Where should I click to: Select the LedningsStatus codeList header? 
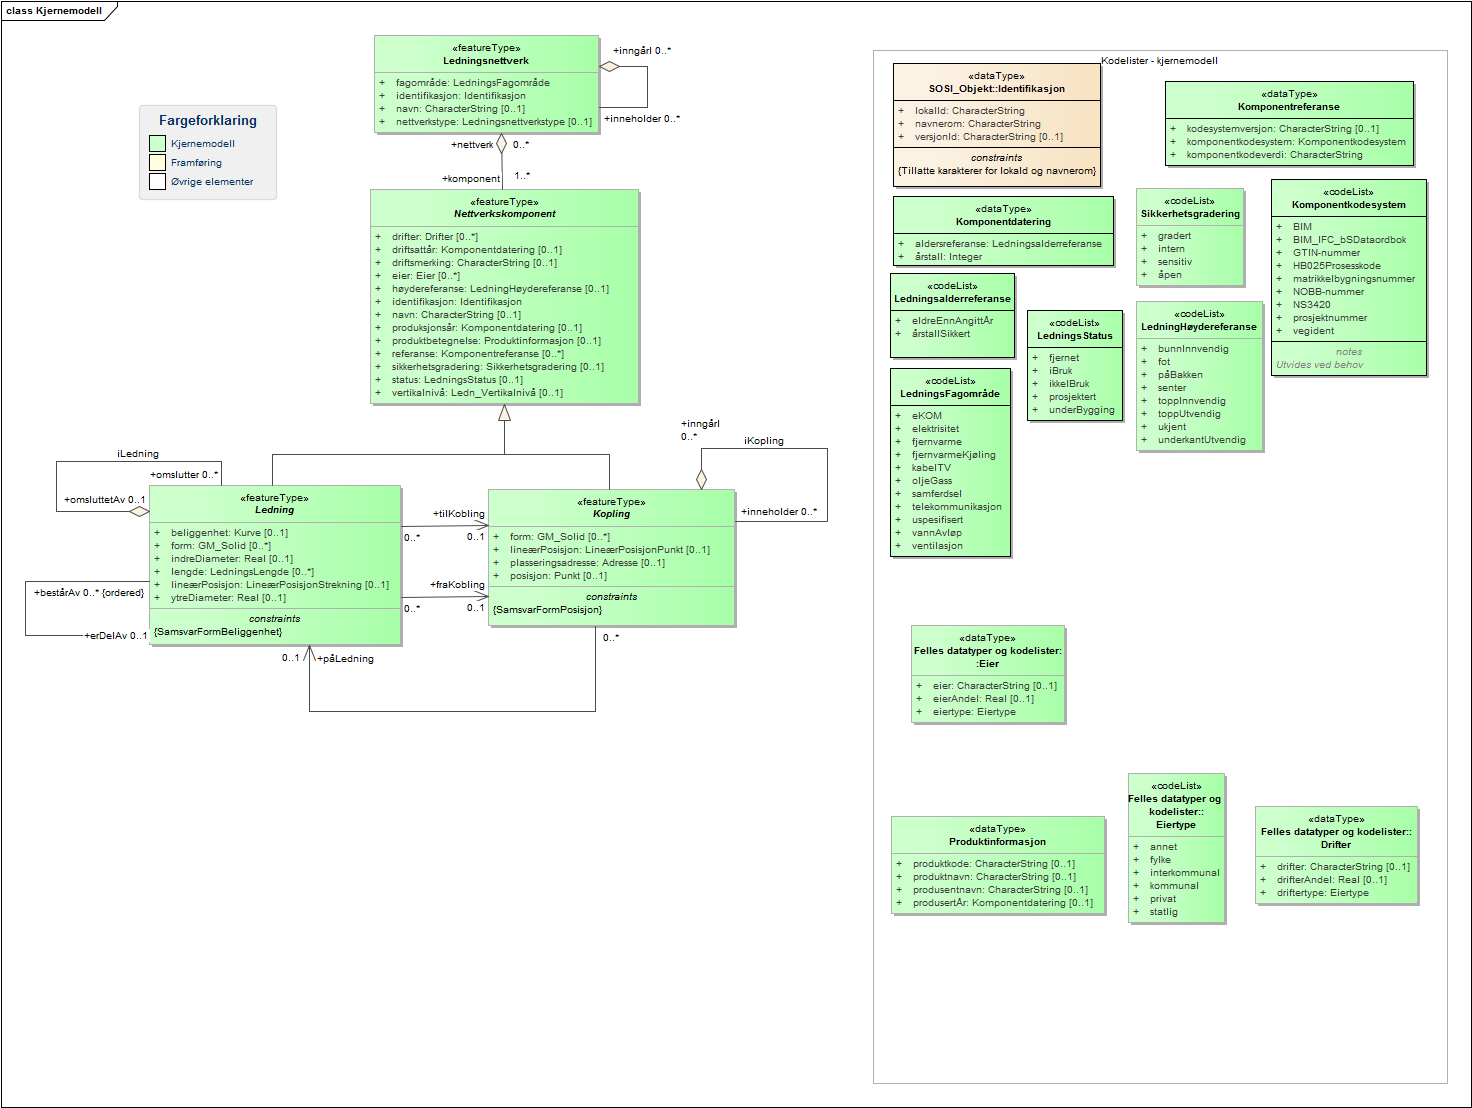coord(1075,329)
